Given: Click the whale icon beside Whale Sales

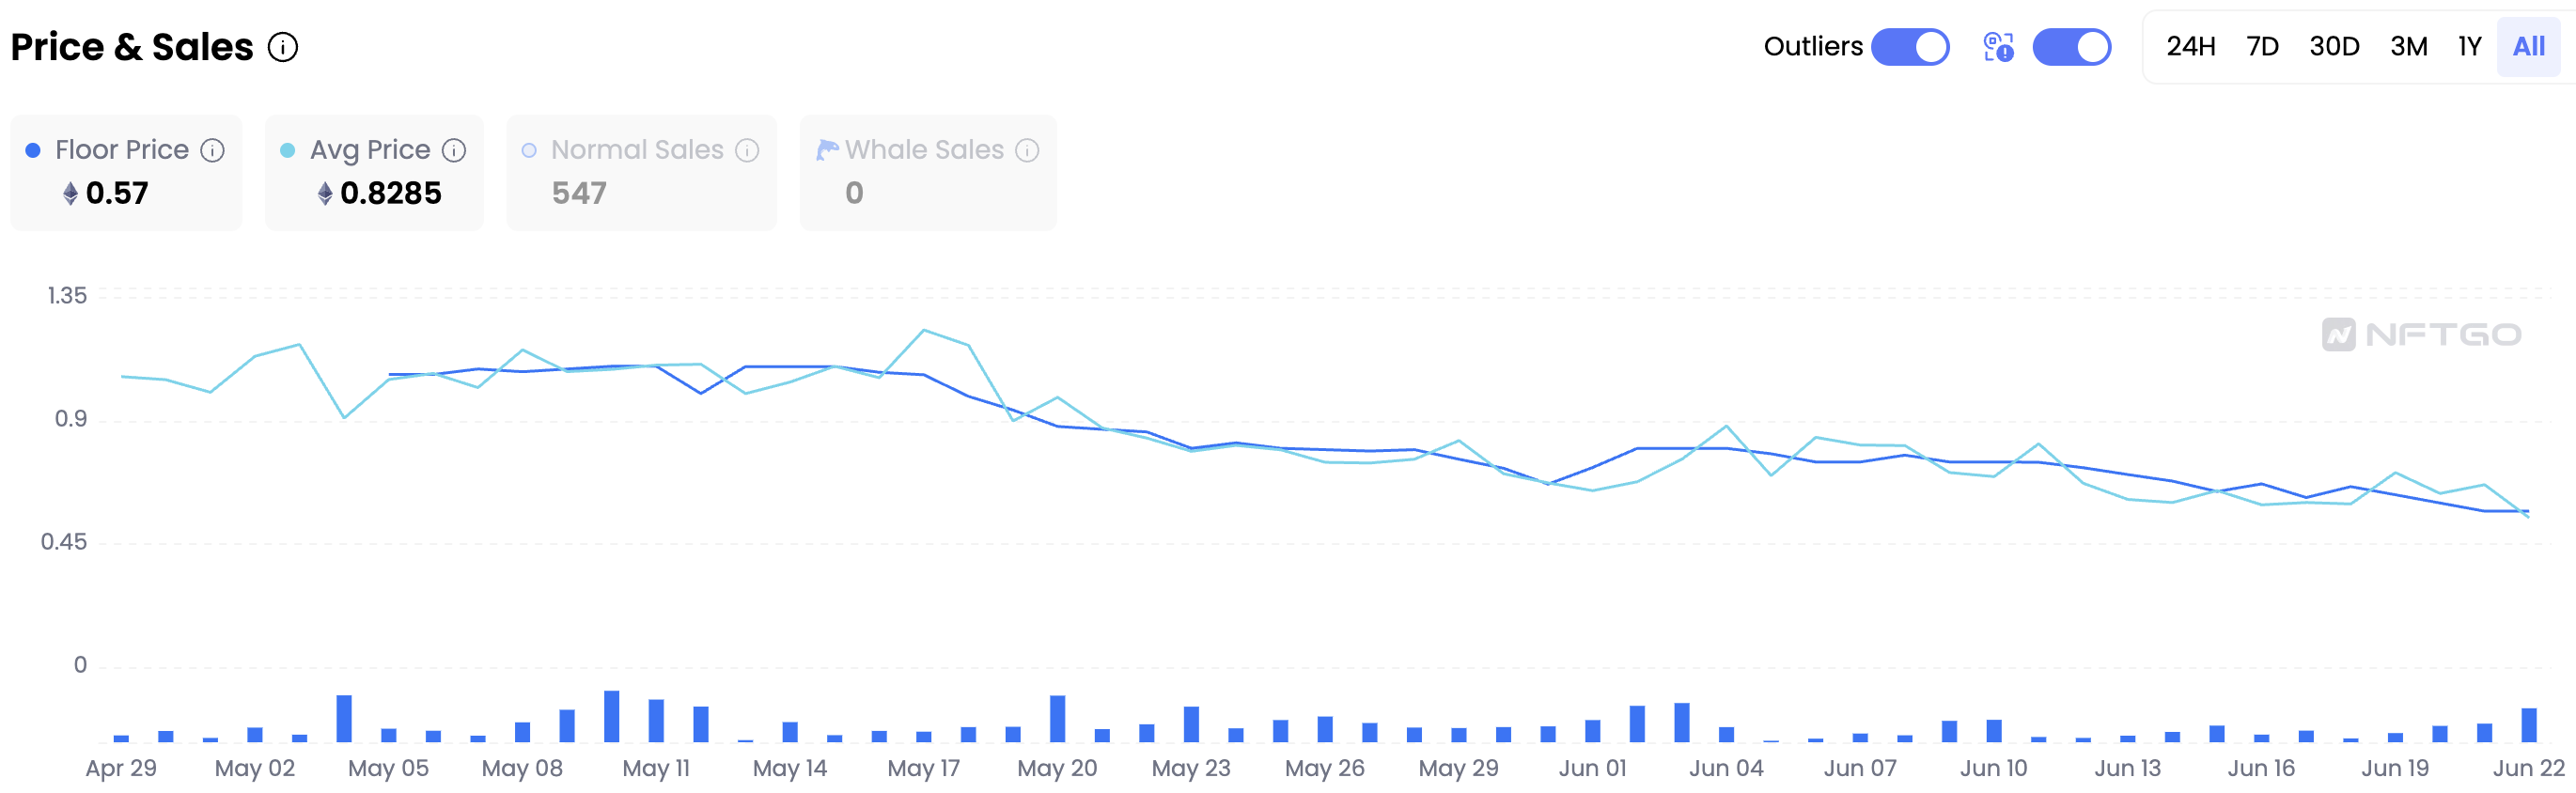Looking at the screenshot, I should (x=827, y=150).
